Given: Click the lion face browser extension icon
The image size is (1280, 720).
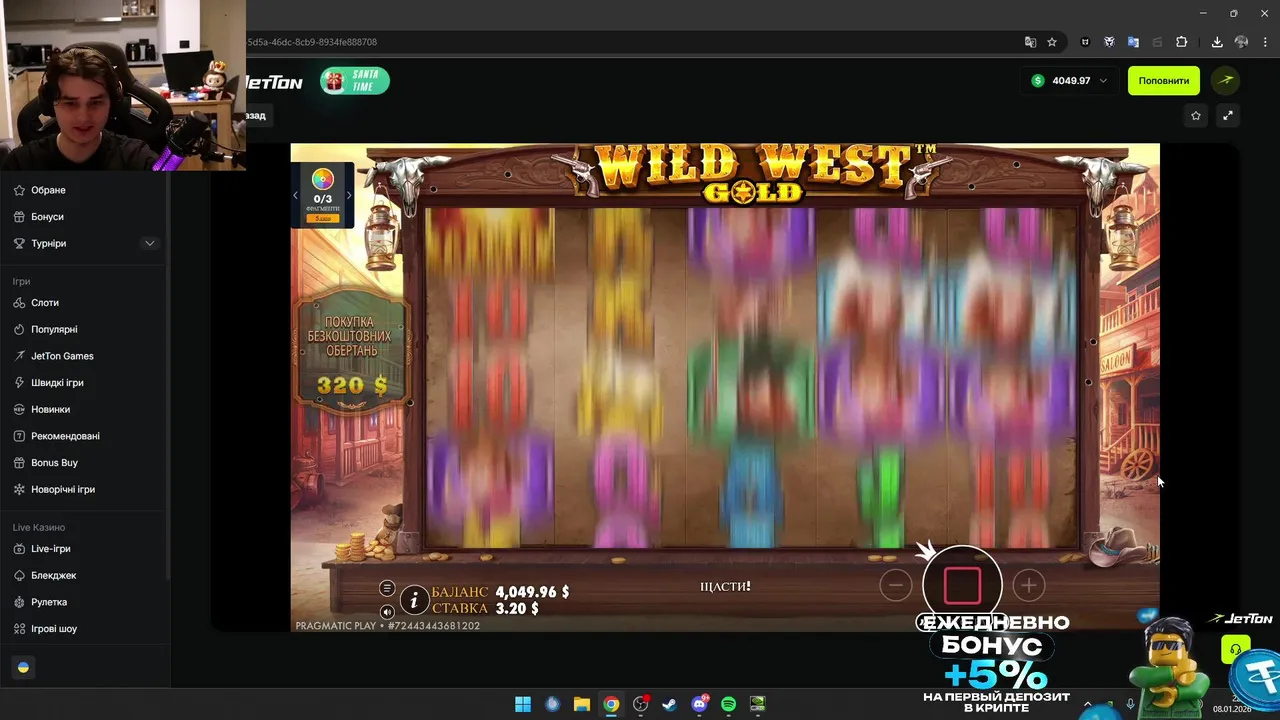Looking at the screenshot, I should point(1109,42).
